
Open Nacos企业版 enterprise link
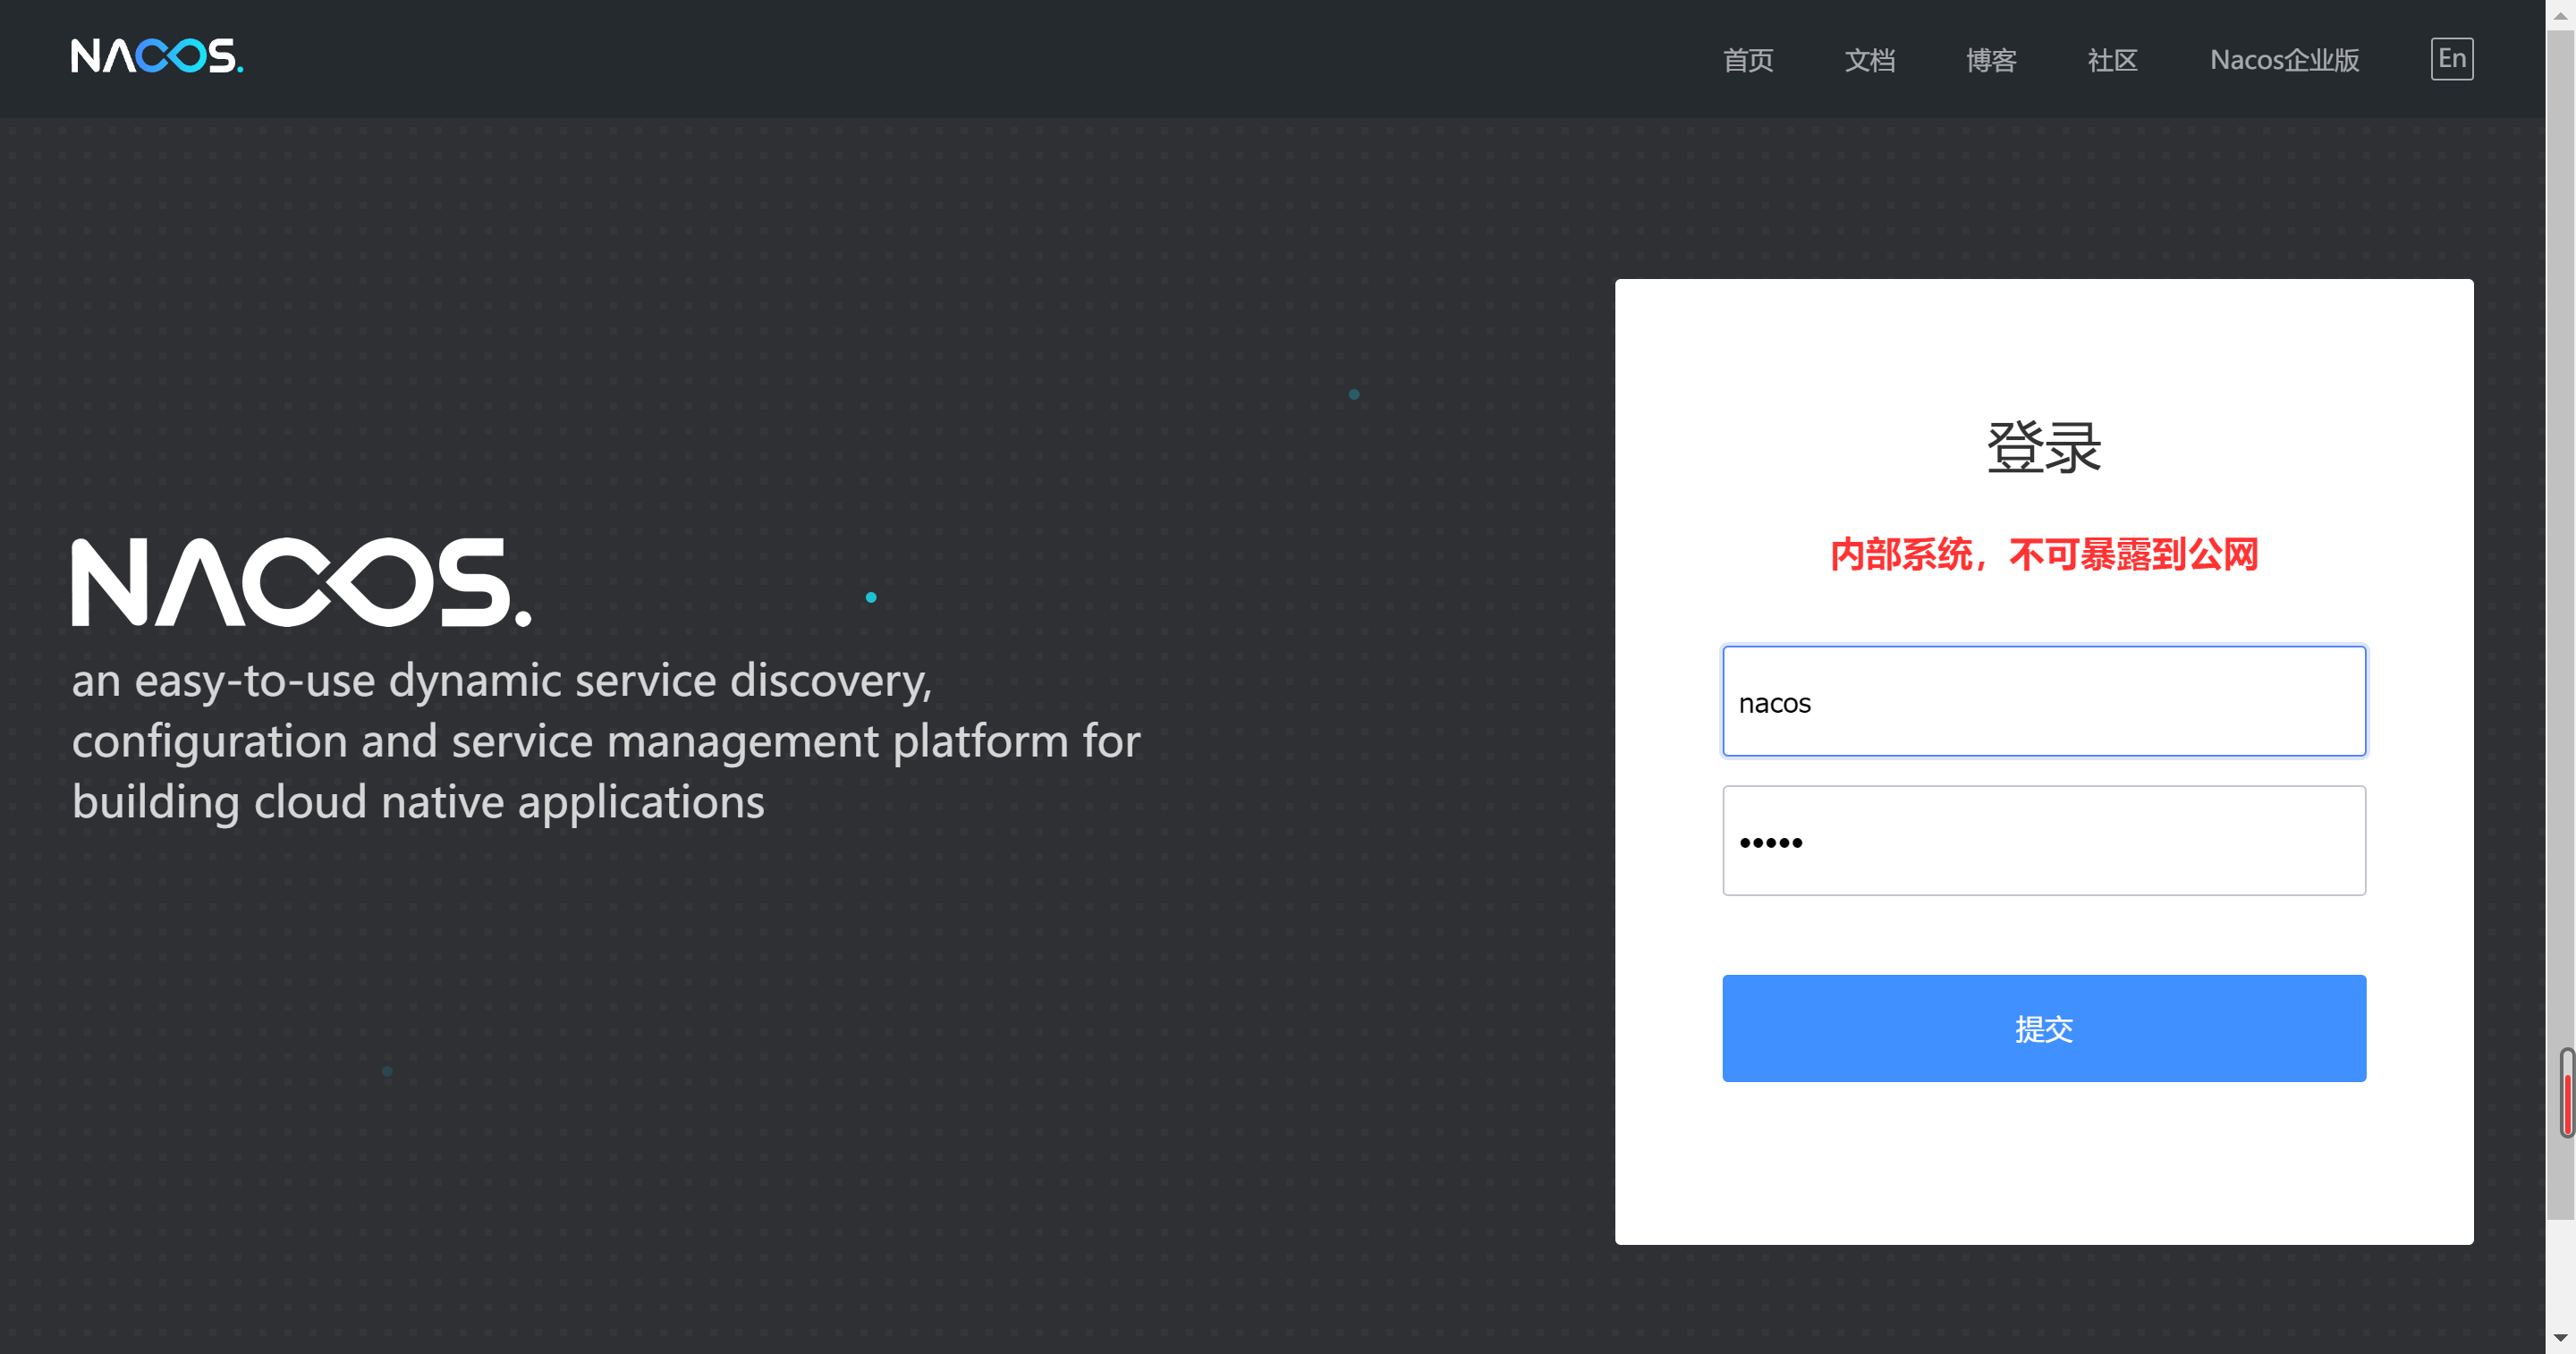pyautogui.click(x=2284, y=60)
